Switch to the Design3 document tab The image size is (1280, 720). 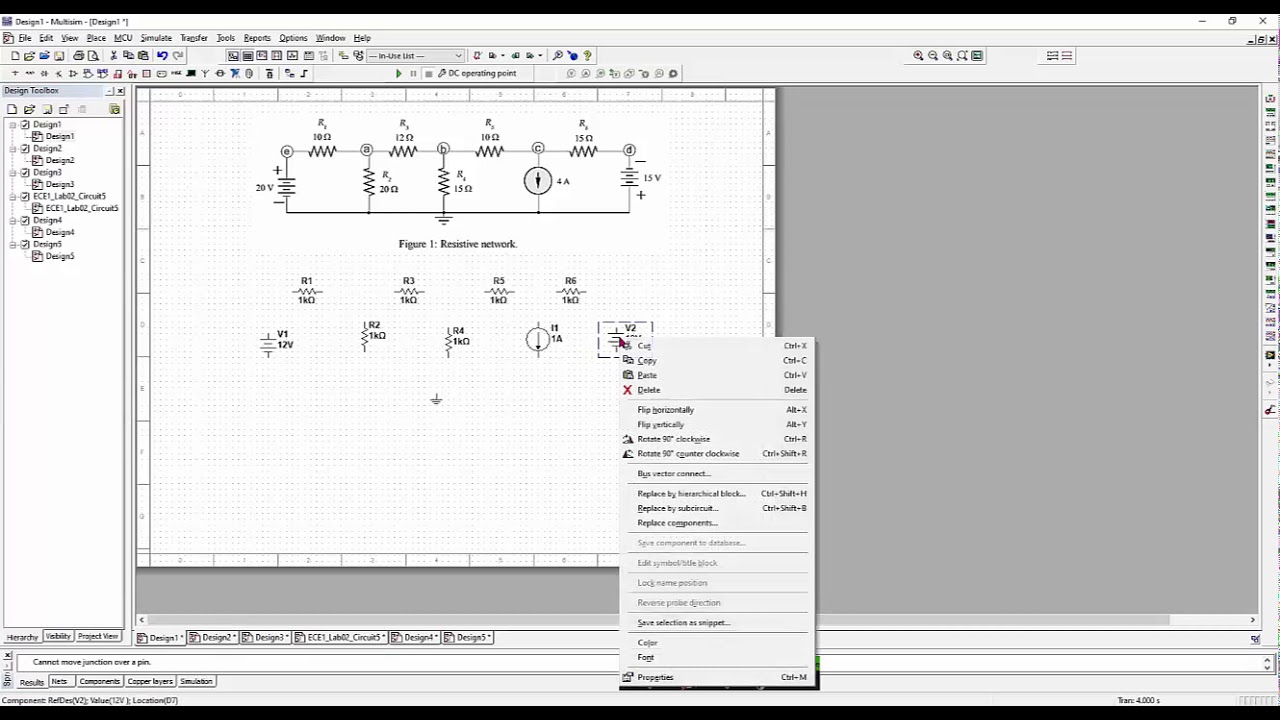(268, 638)
